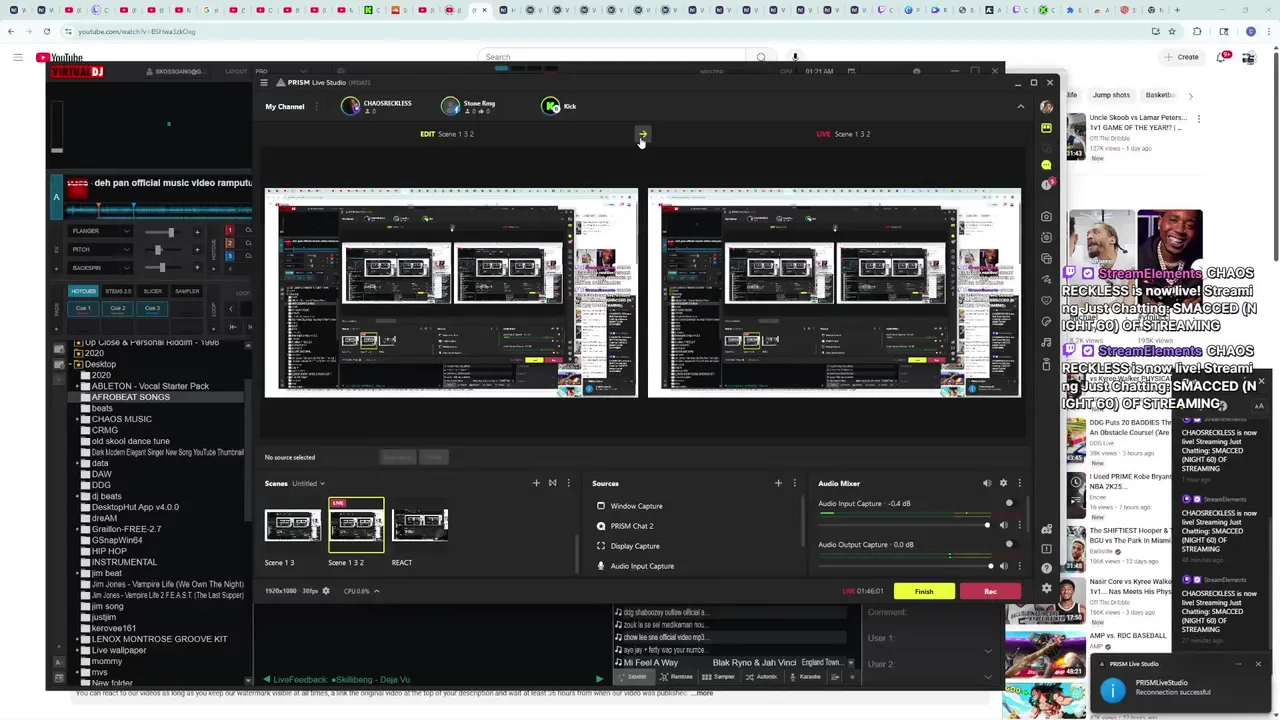Open the Scenes collection Untitled dropdown
1280x720 pixels.
pyautogui.click(x=308, y=483)
